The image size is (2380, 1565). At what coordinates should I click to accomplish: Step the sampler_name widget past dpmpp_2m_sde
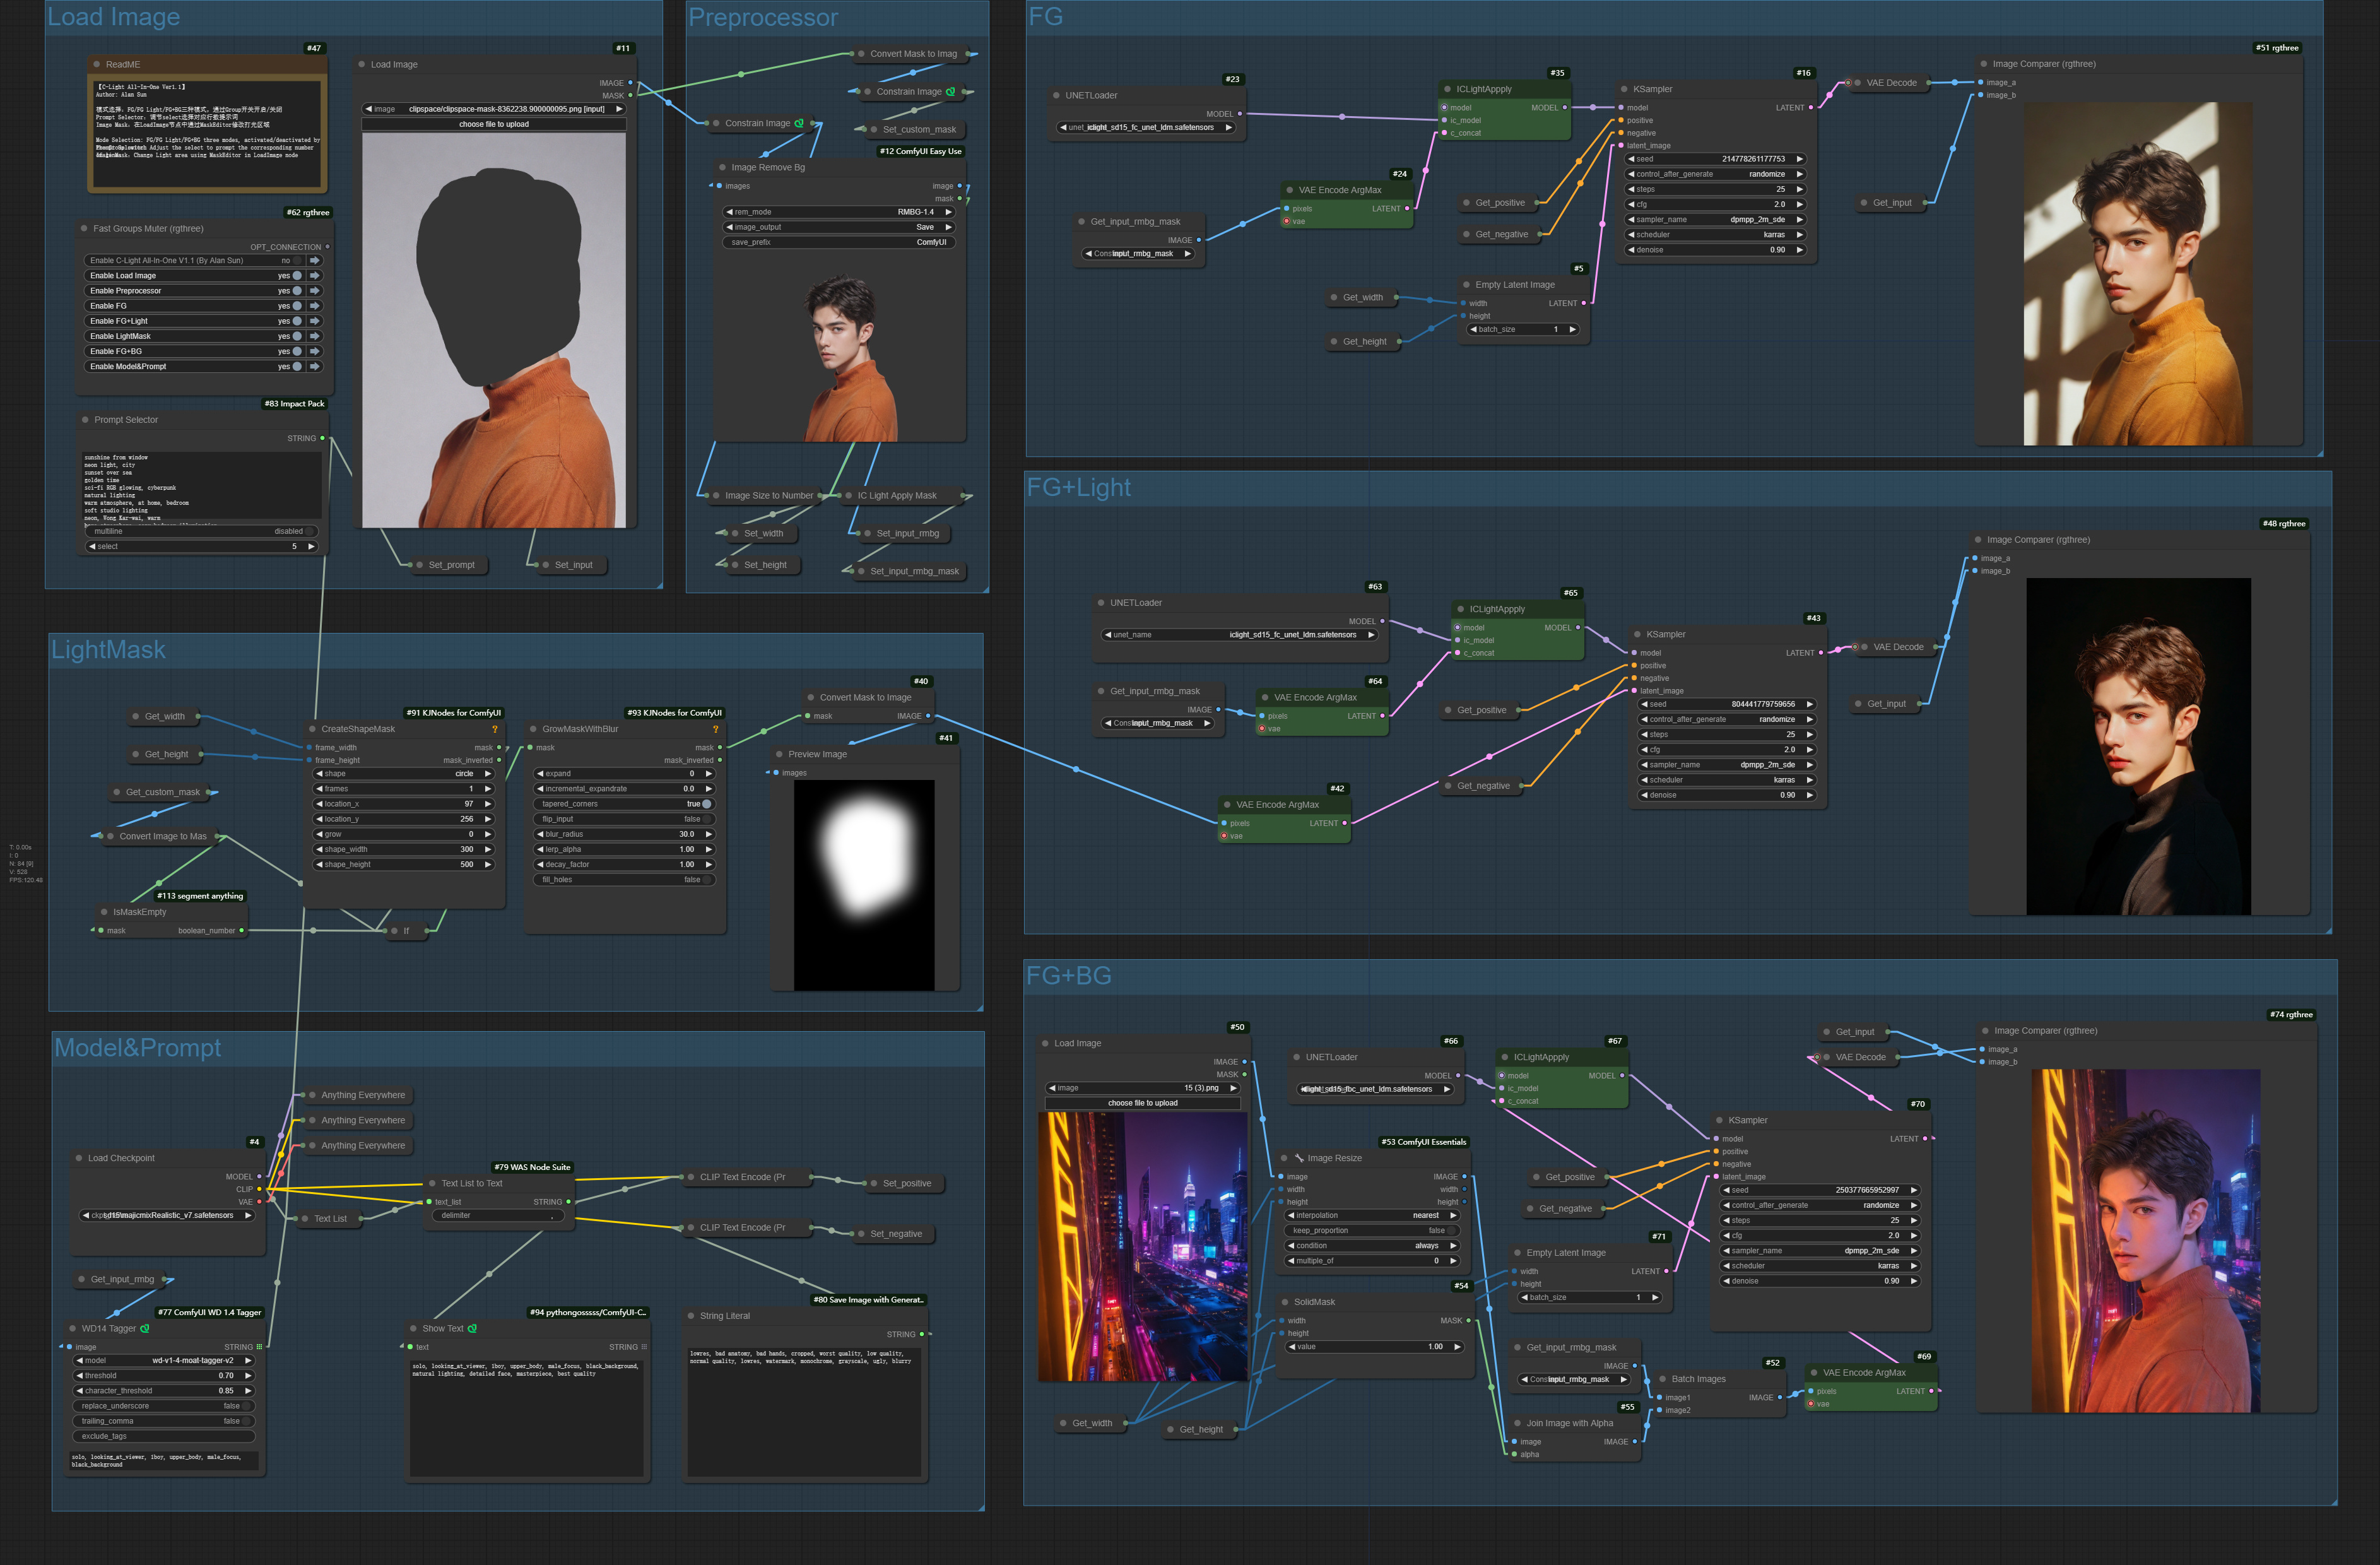pyautogui.click(x=1799, y=219)
